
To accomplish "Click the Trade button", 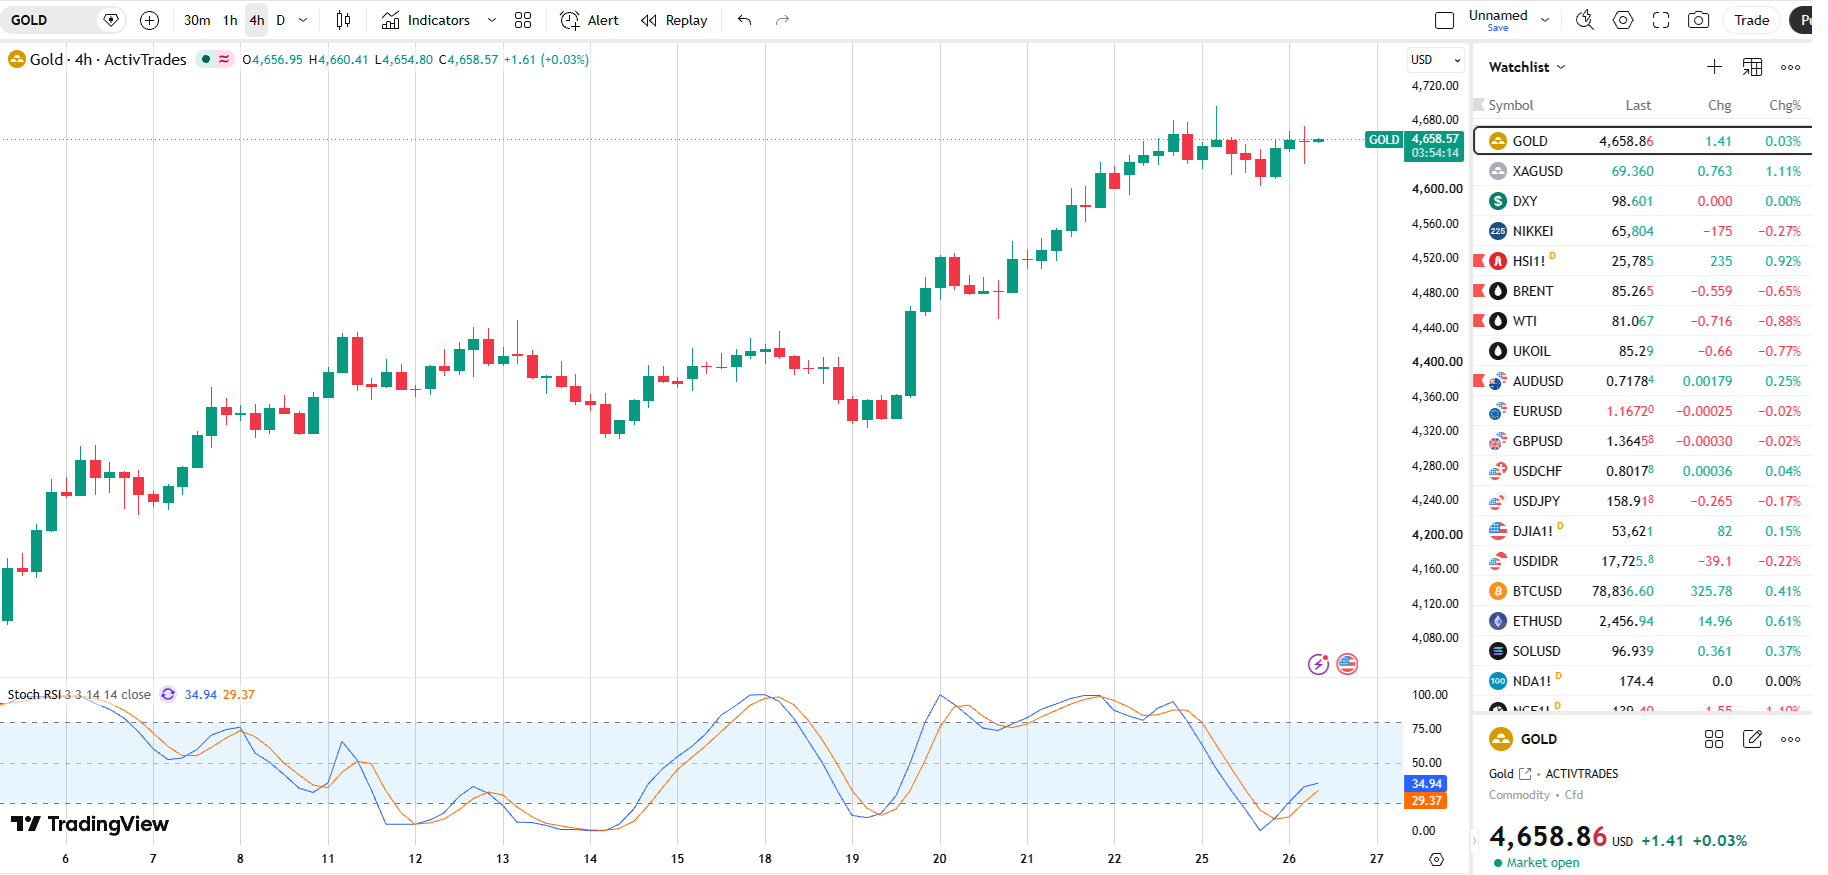I will (x=1751, y=20).
